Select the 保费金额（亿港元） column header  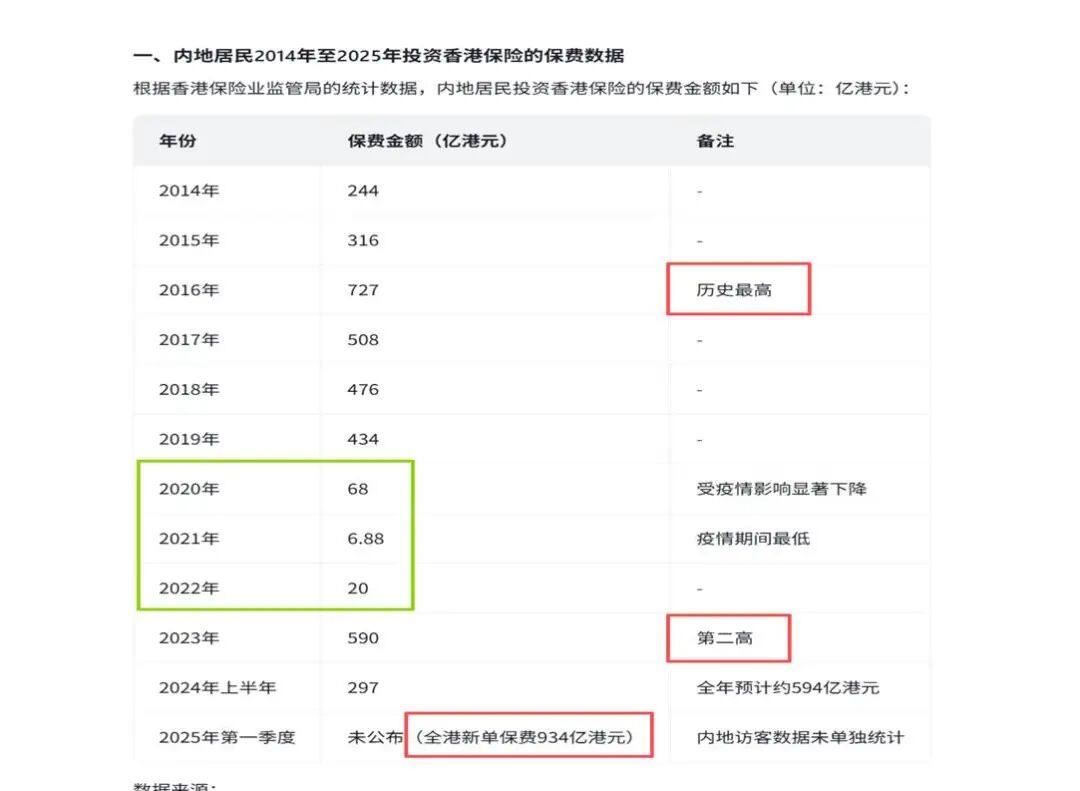(428, 141)
